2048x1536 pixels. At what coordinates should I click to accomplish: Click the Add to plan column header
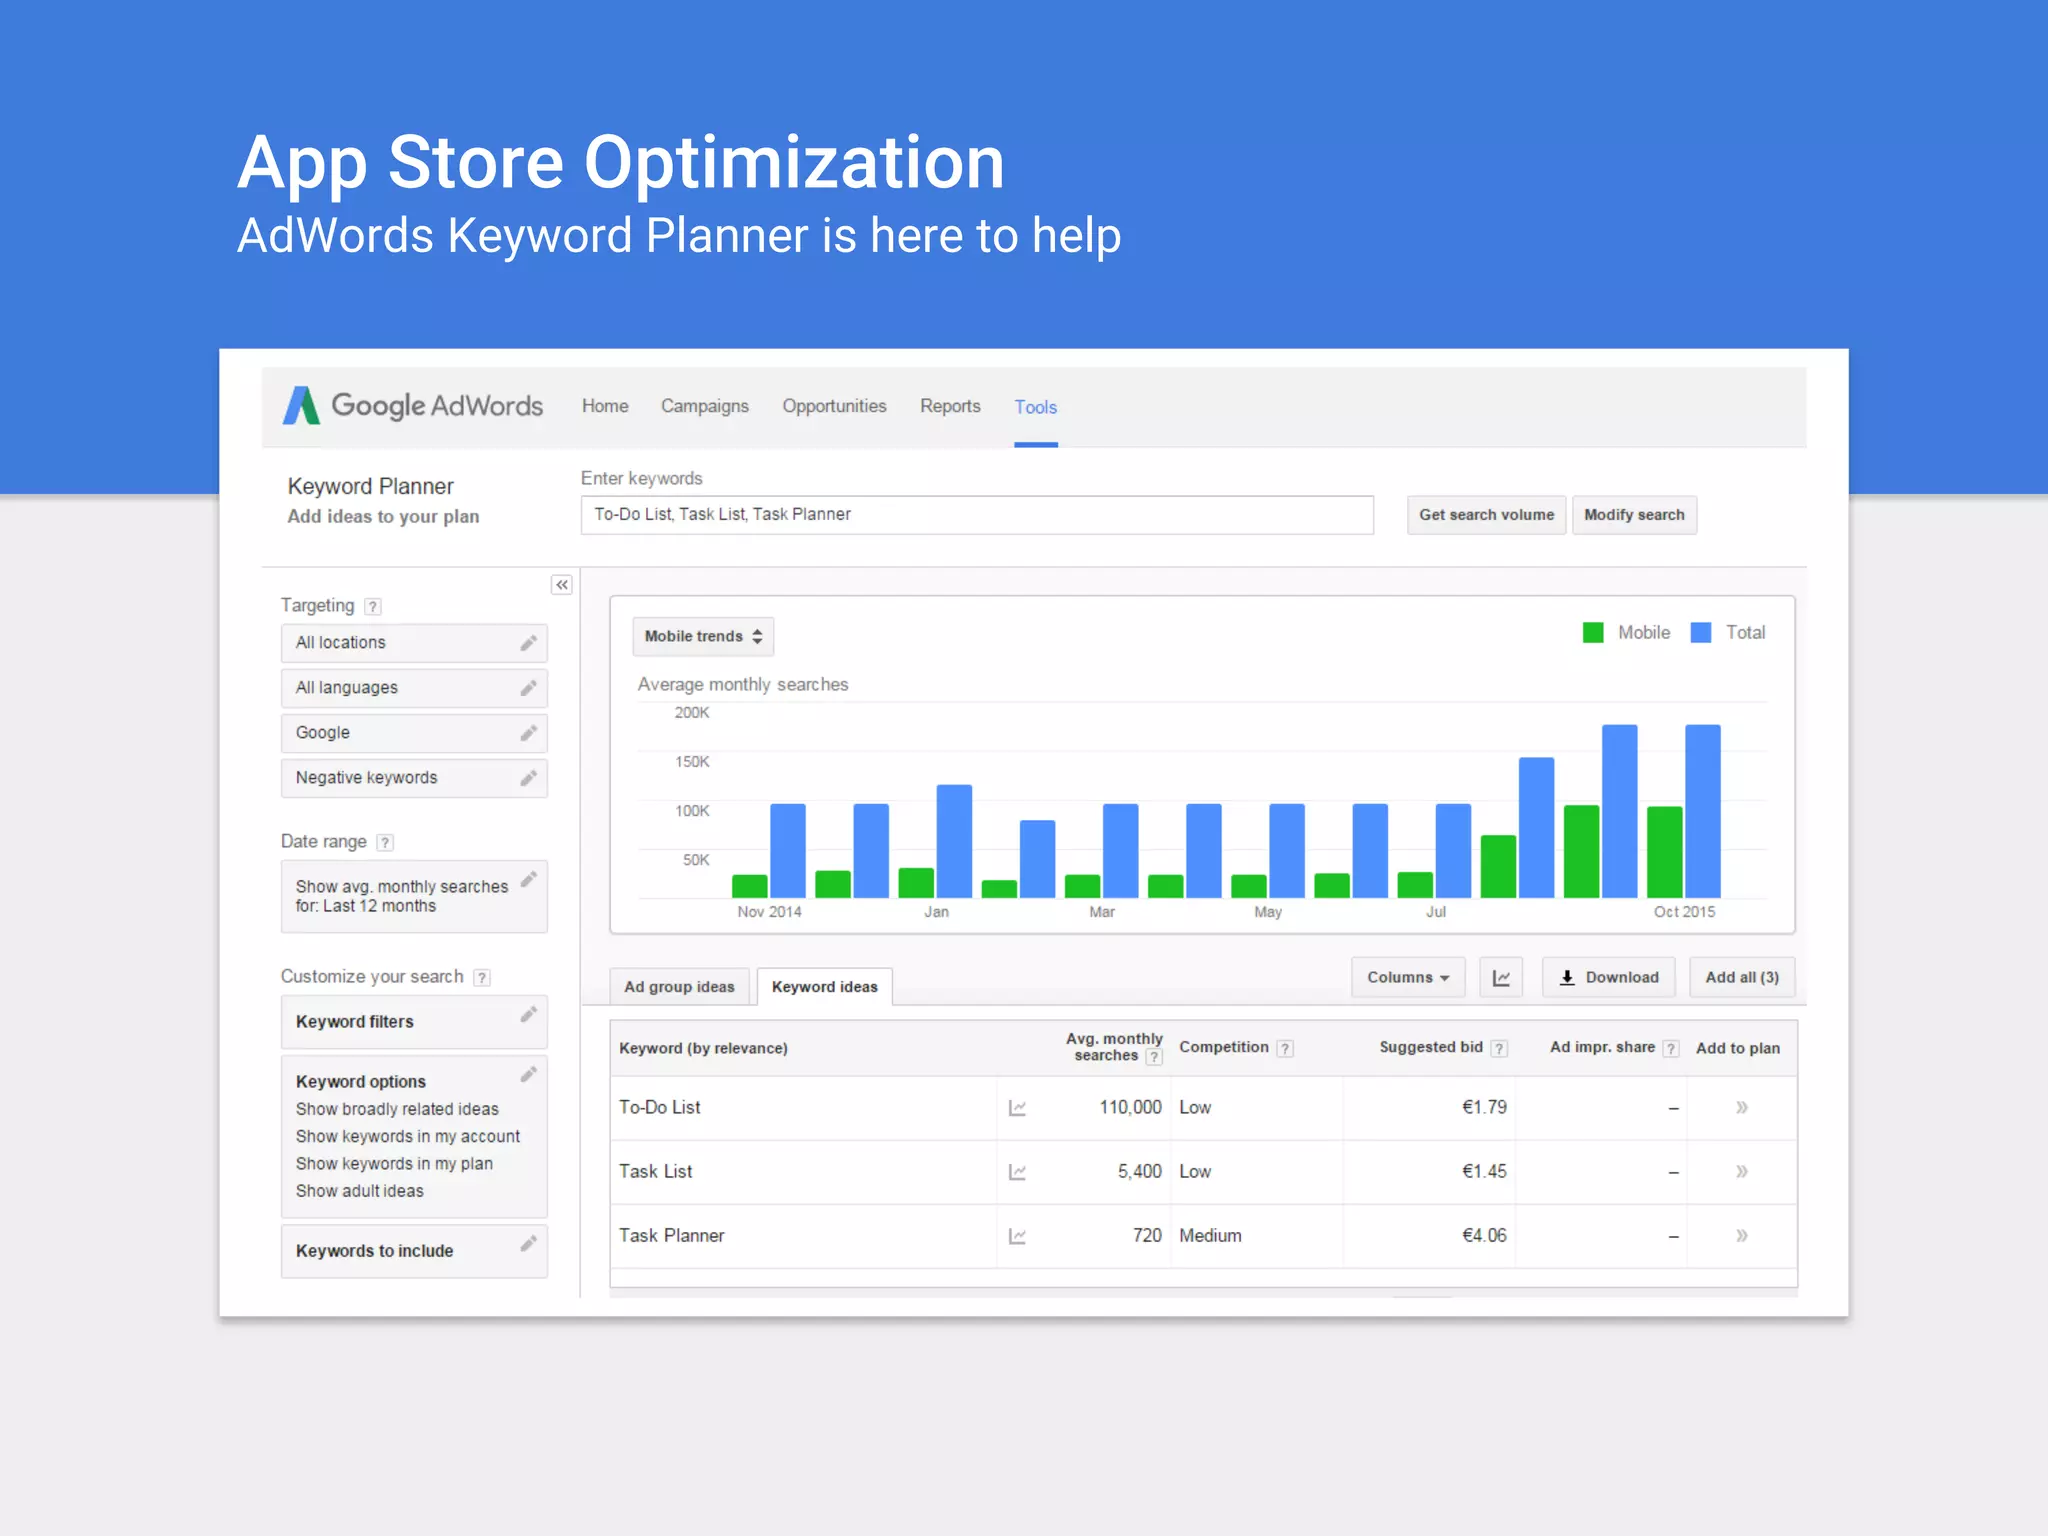(1738, 1048)
